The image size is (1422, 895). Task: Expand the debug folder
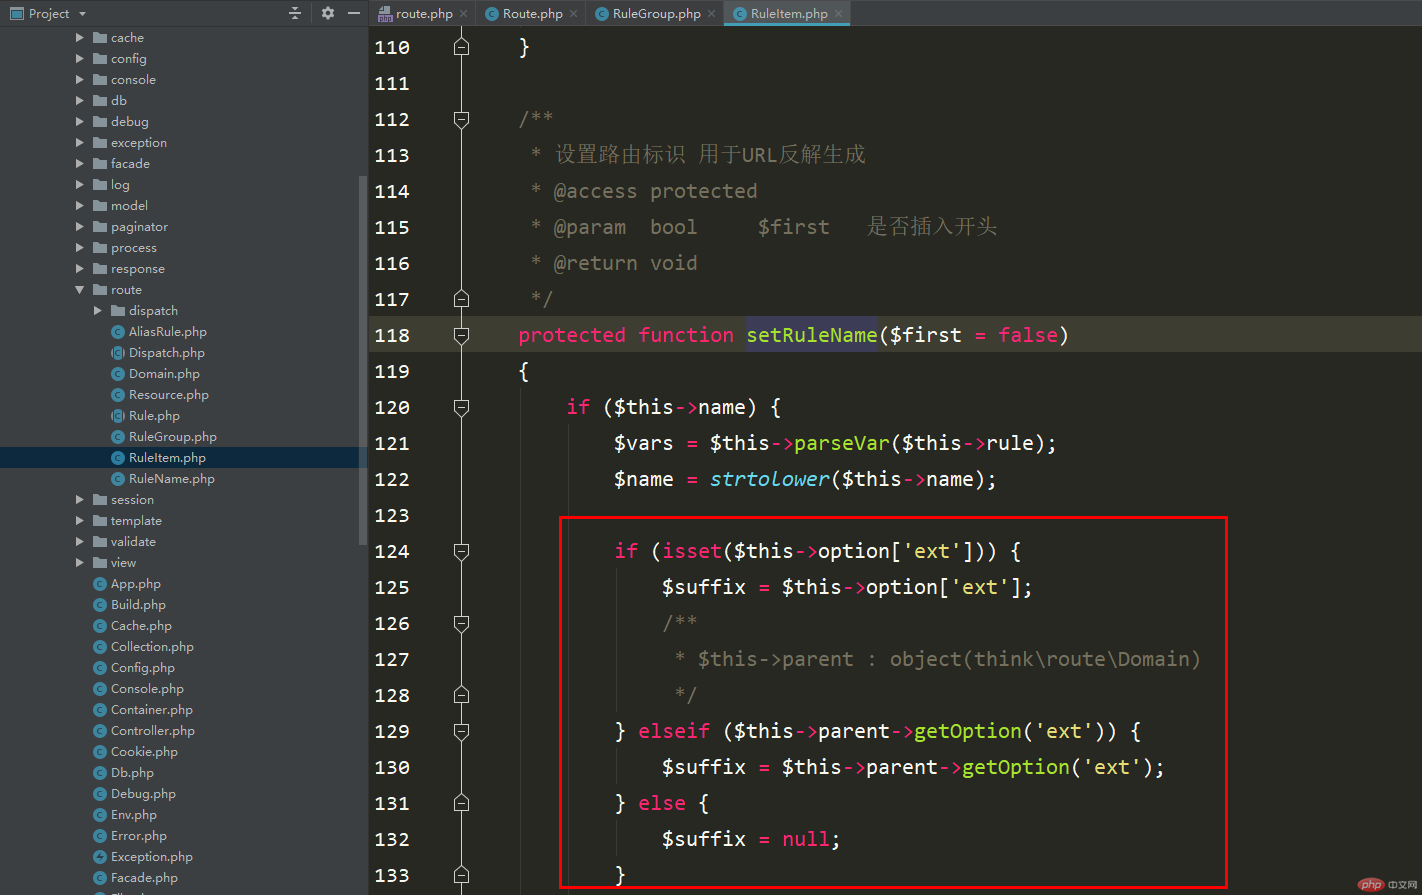(80, 122)
